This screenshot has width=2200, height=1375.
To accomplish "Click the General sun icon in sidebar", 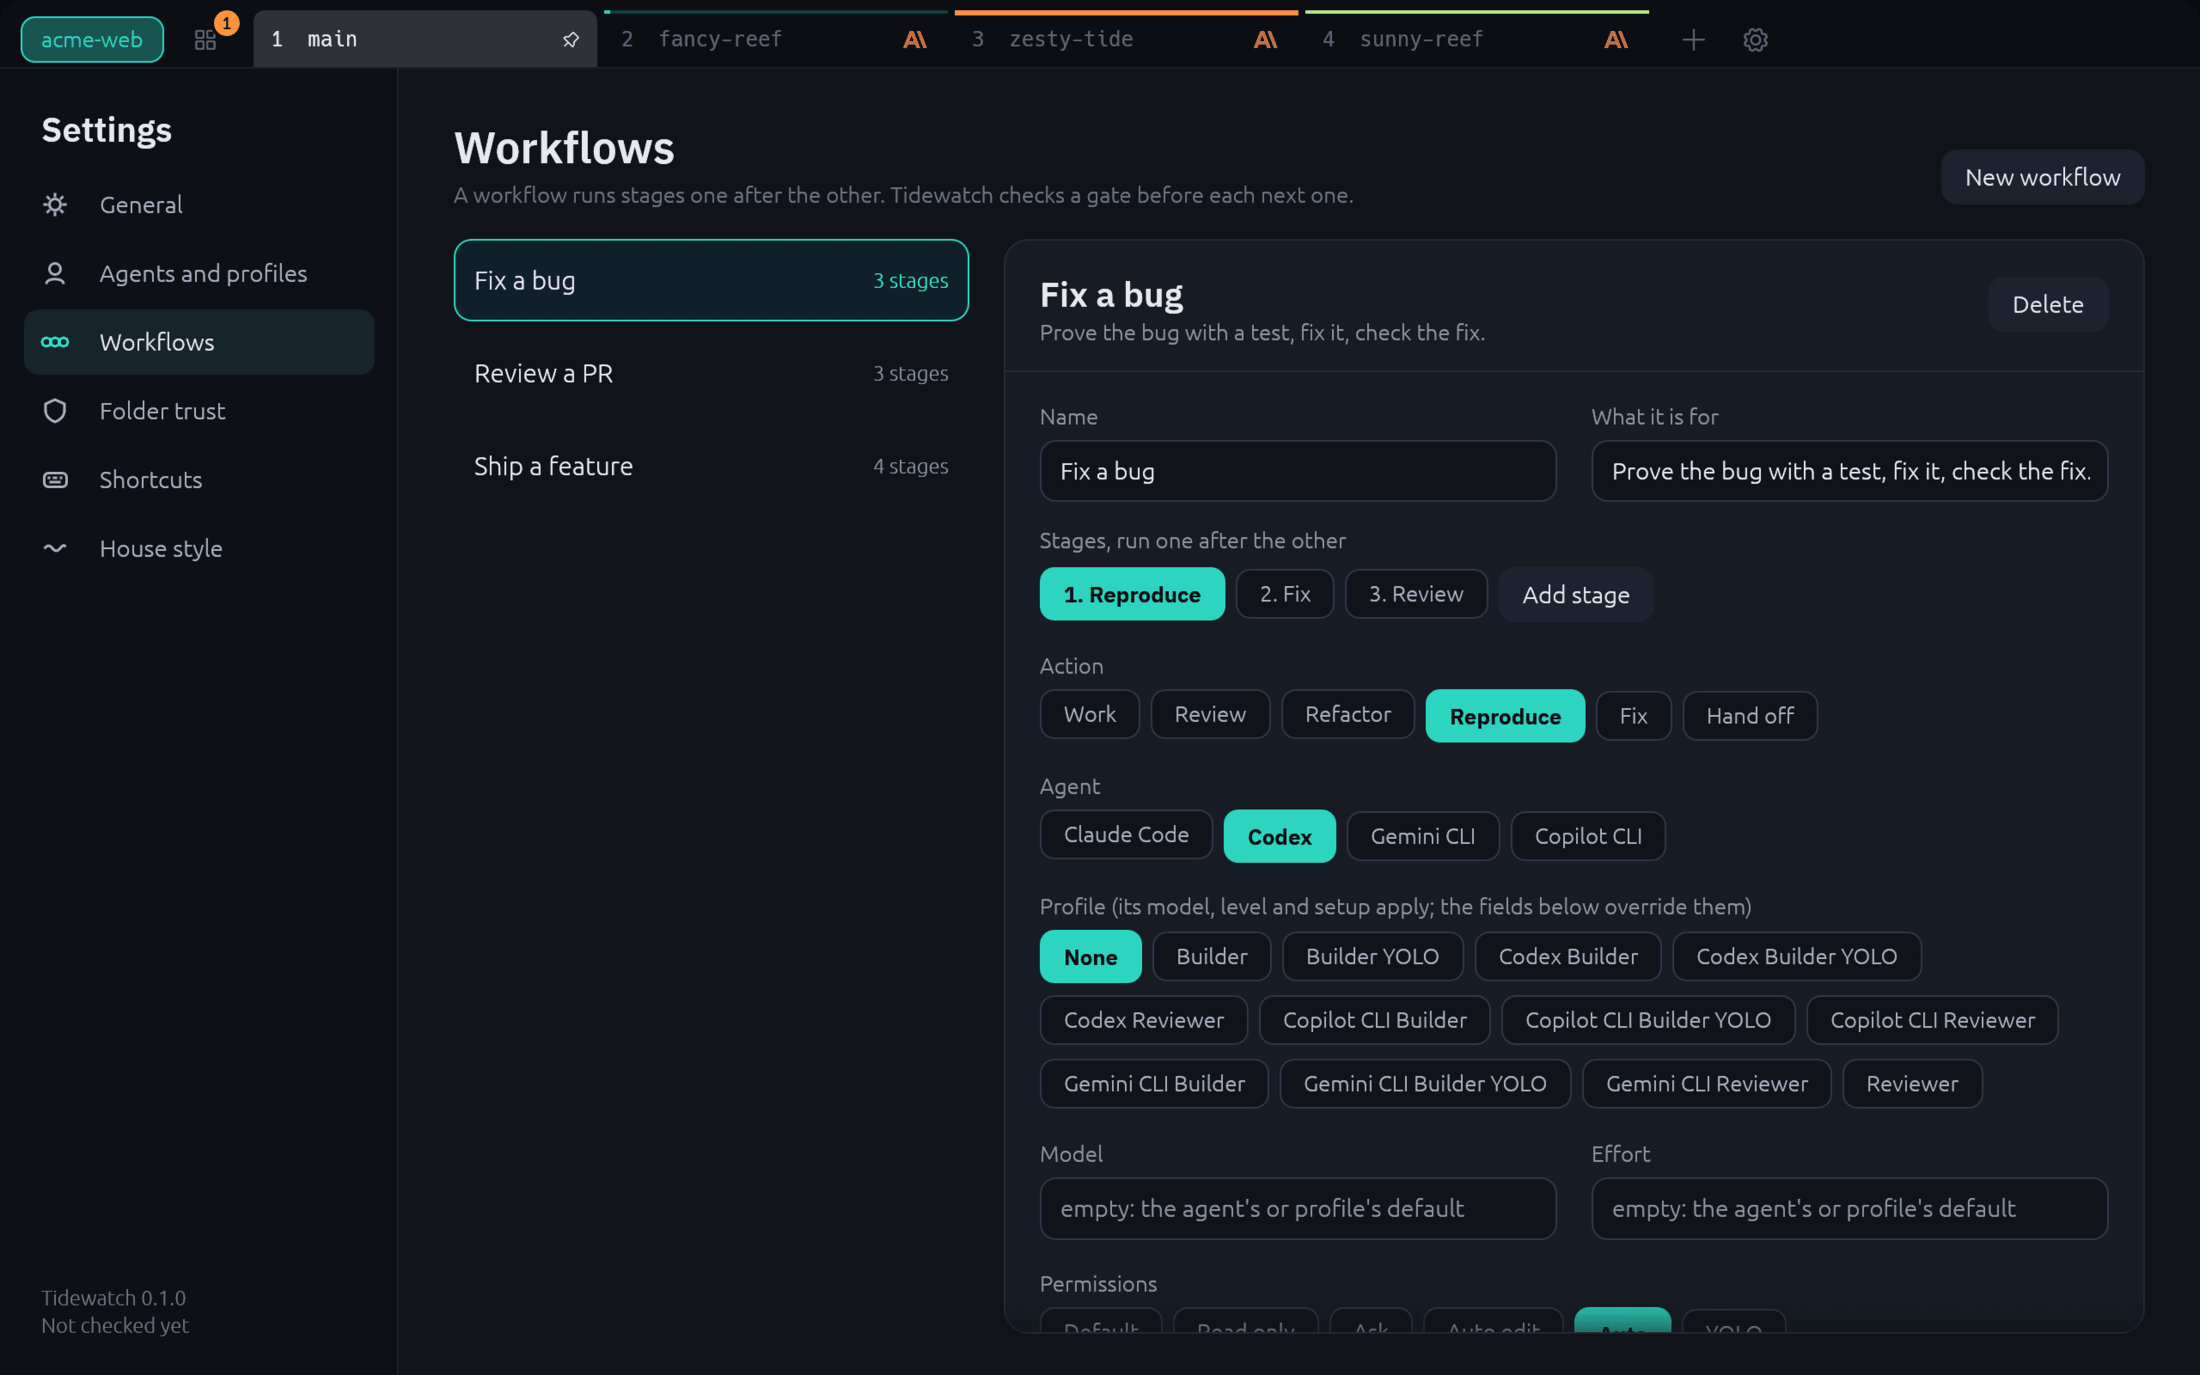I will click(55, 204).
